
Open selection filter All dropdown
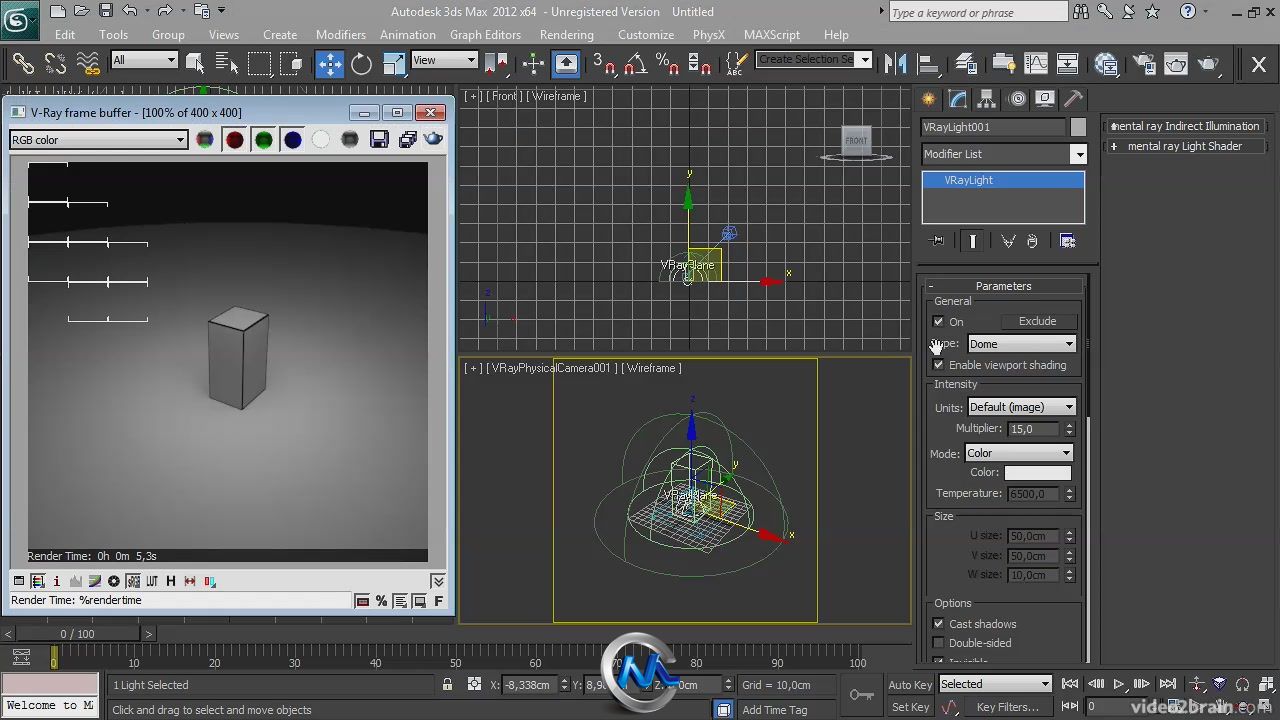[x=144, y=60]
